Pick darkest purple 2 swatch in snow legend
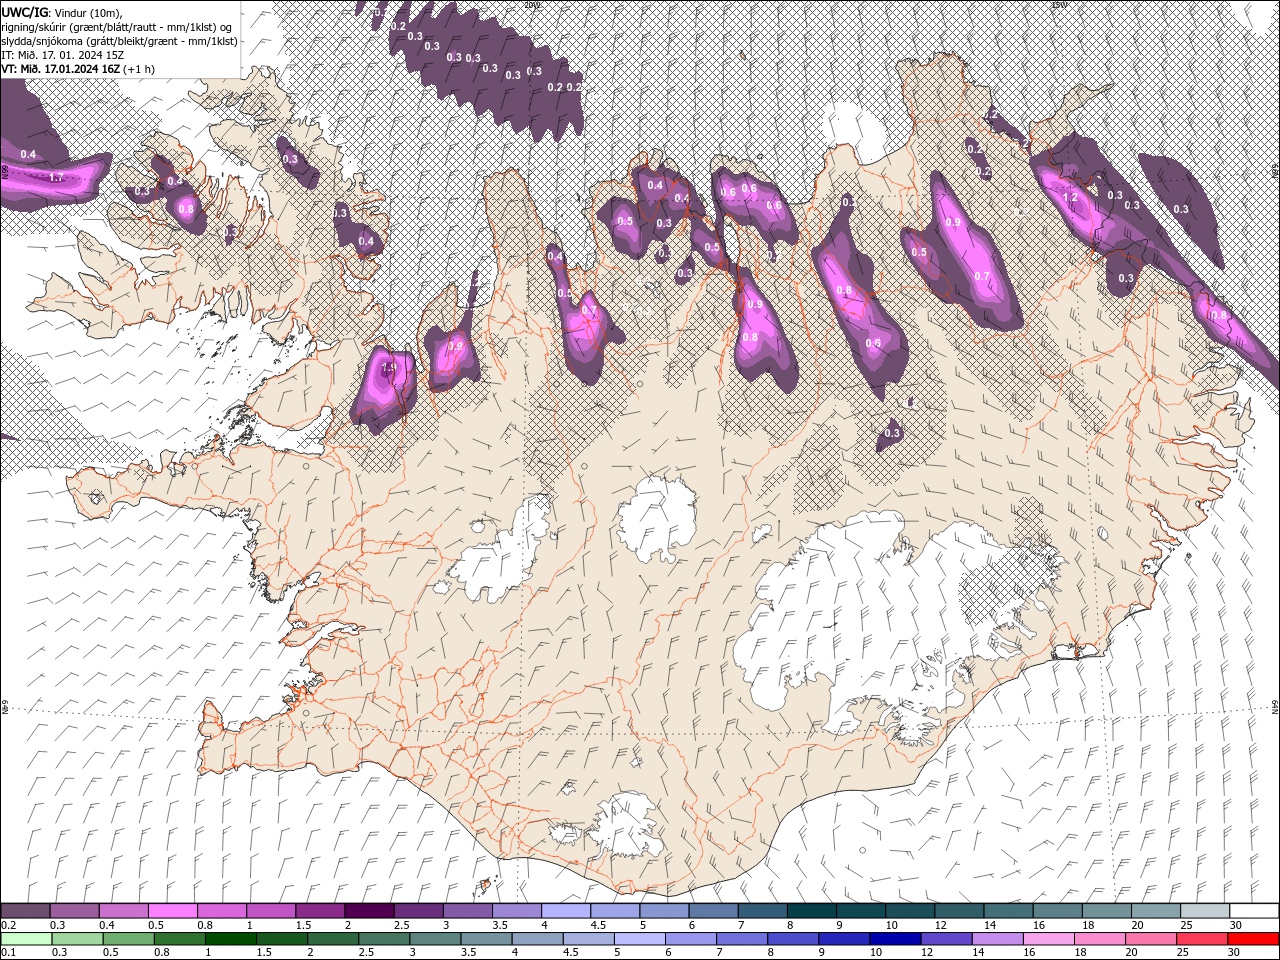 click(x=368, y=911)
